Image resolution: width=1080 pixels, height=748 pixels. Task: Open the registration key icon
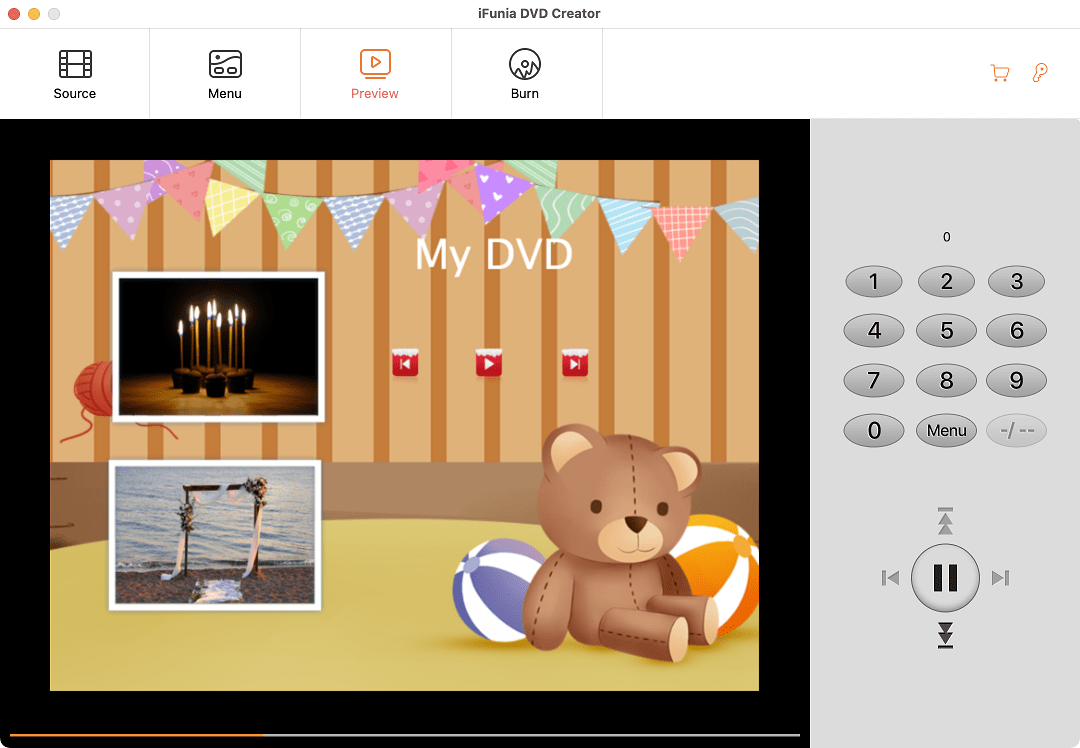pyautogui.click(x=1040, y=73)
